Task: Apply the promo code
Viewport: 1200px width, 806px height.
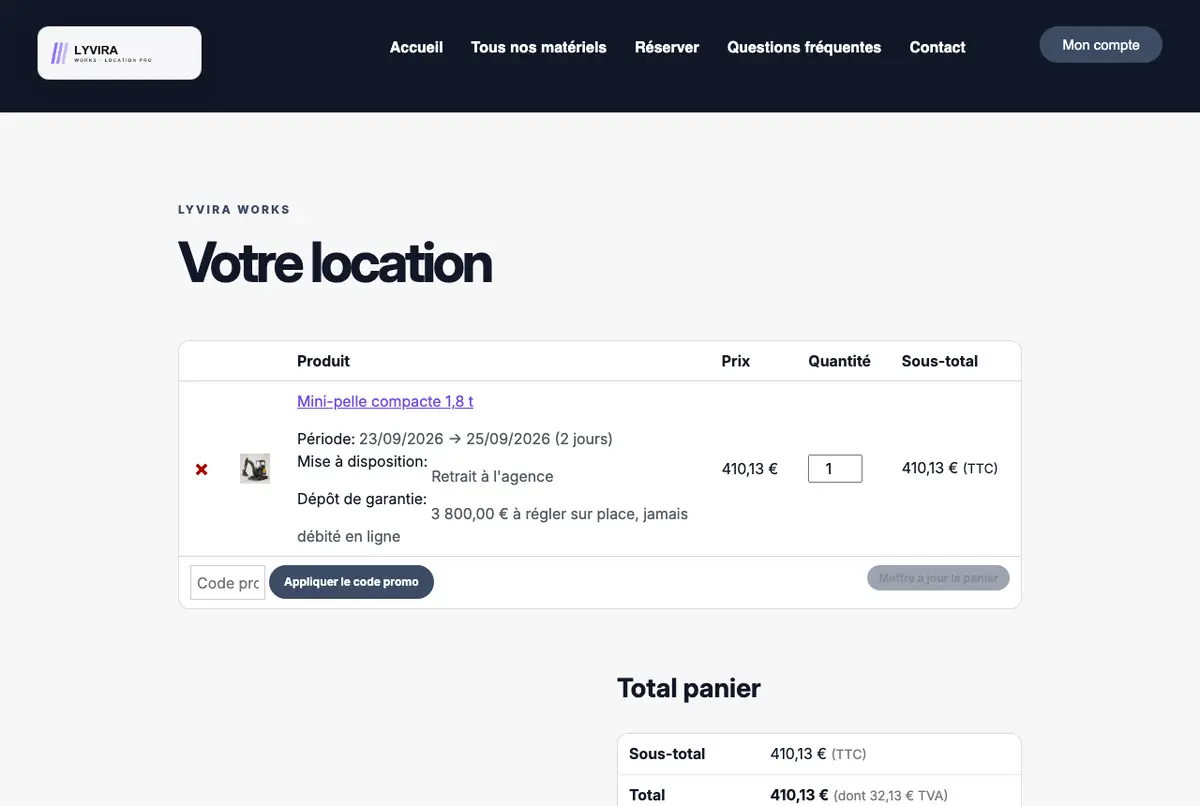Action: [x=351, y=582]
